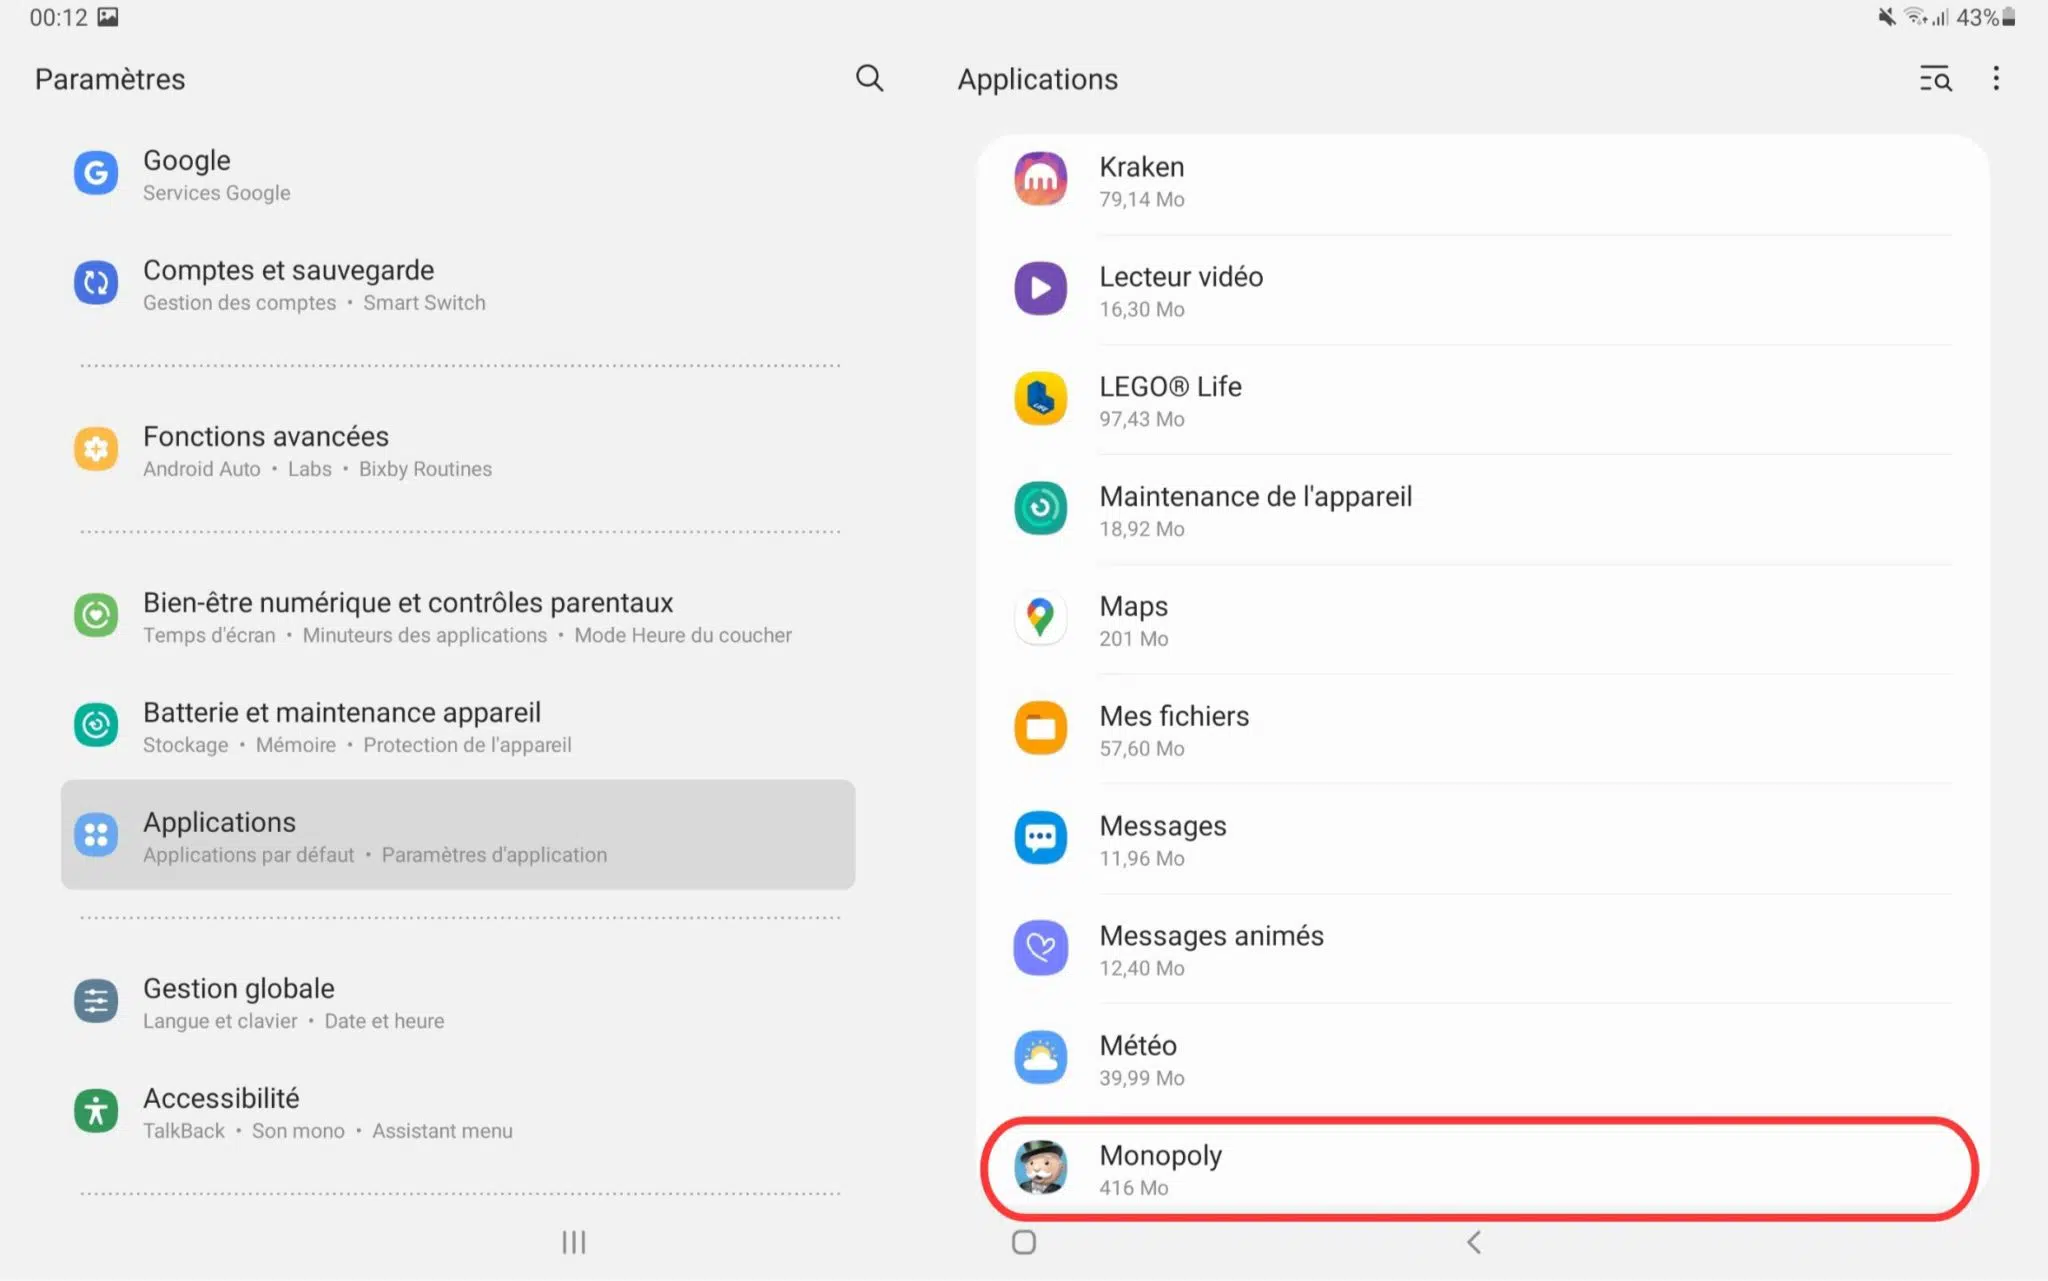Open Fonctions avancées settings

coord(458,450)
